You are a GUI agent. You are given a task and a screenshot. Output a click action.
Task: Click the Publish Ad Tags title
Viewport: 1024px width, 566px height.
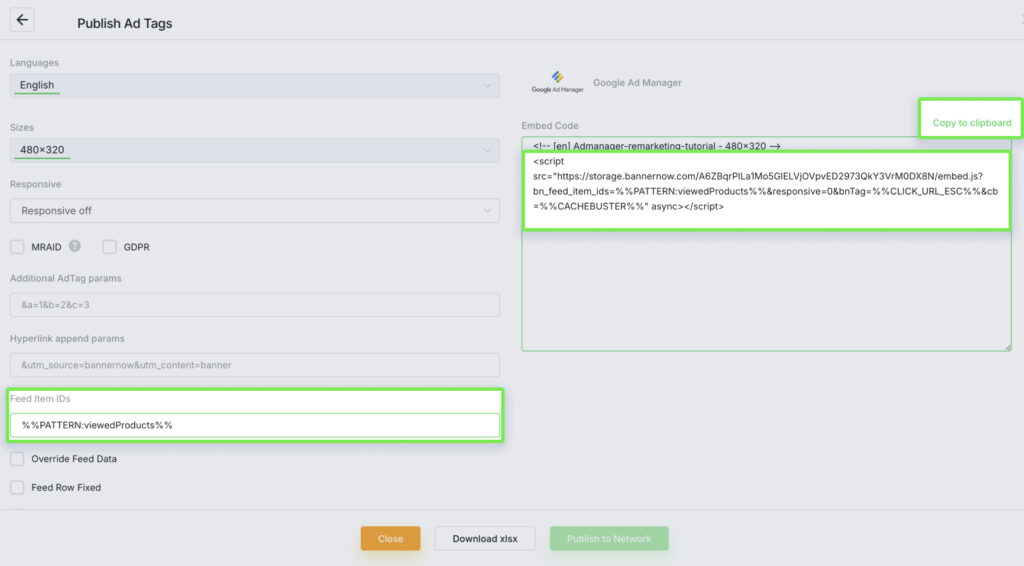coord(125,24)
